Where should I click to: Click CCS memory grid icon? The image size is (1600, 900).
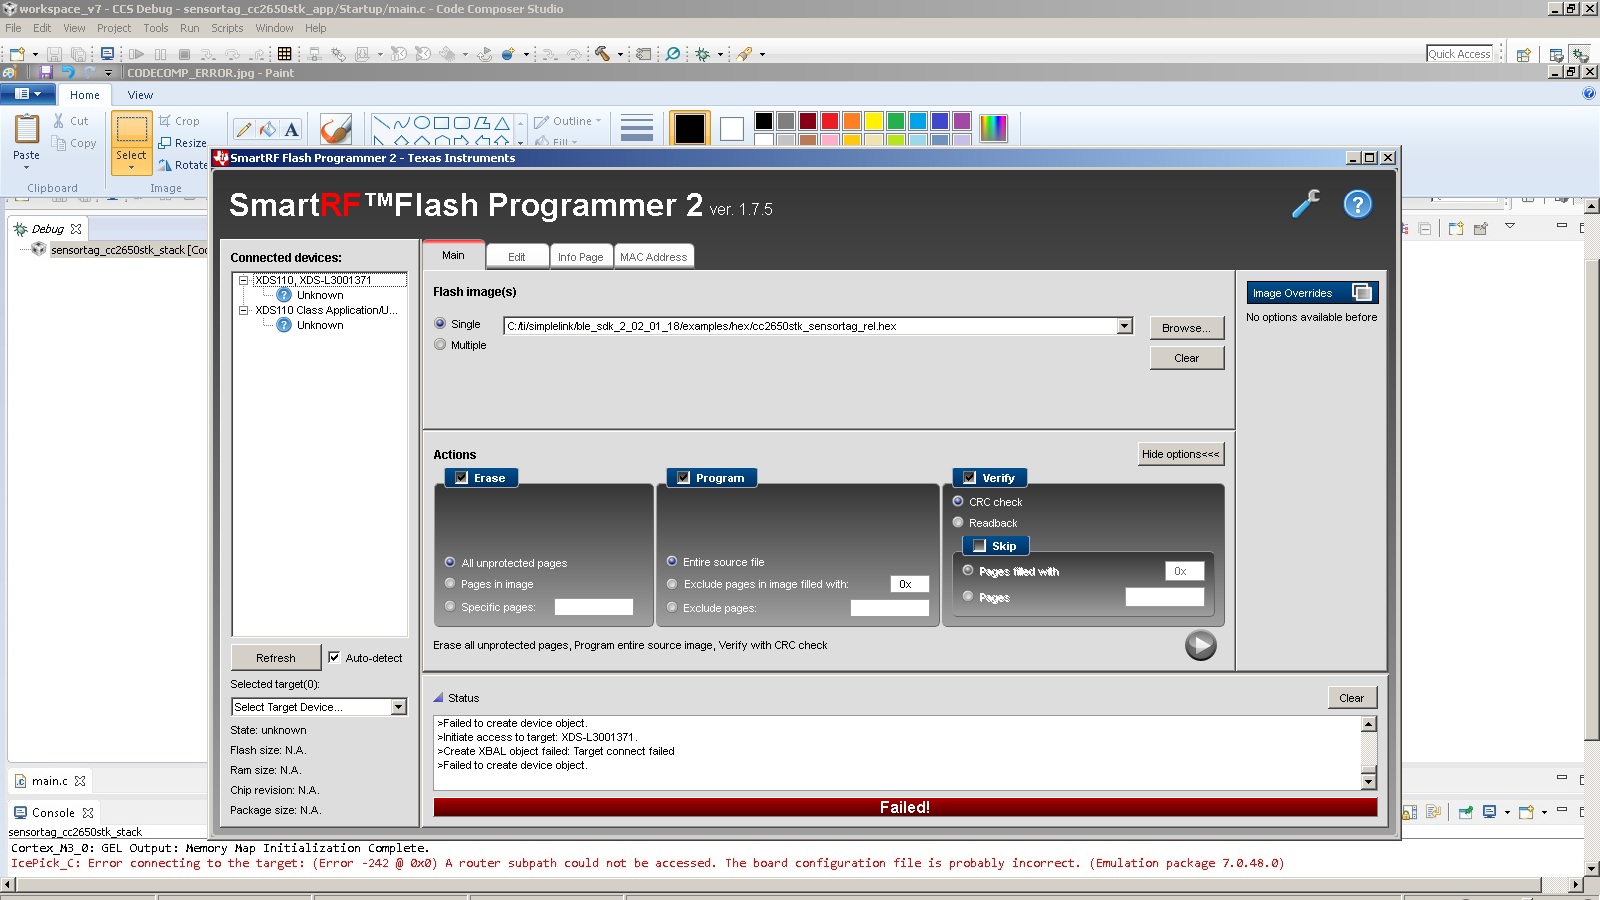point(285,54)
